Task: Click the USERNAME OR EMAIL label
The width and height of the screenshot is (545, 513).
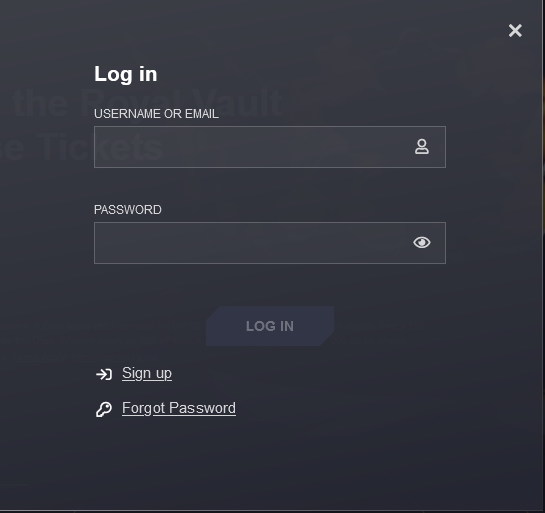Action: [156, 114]
